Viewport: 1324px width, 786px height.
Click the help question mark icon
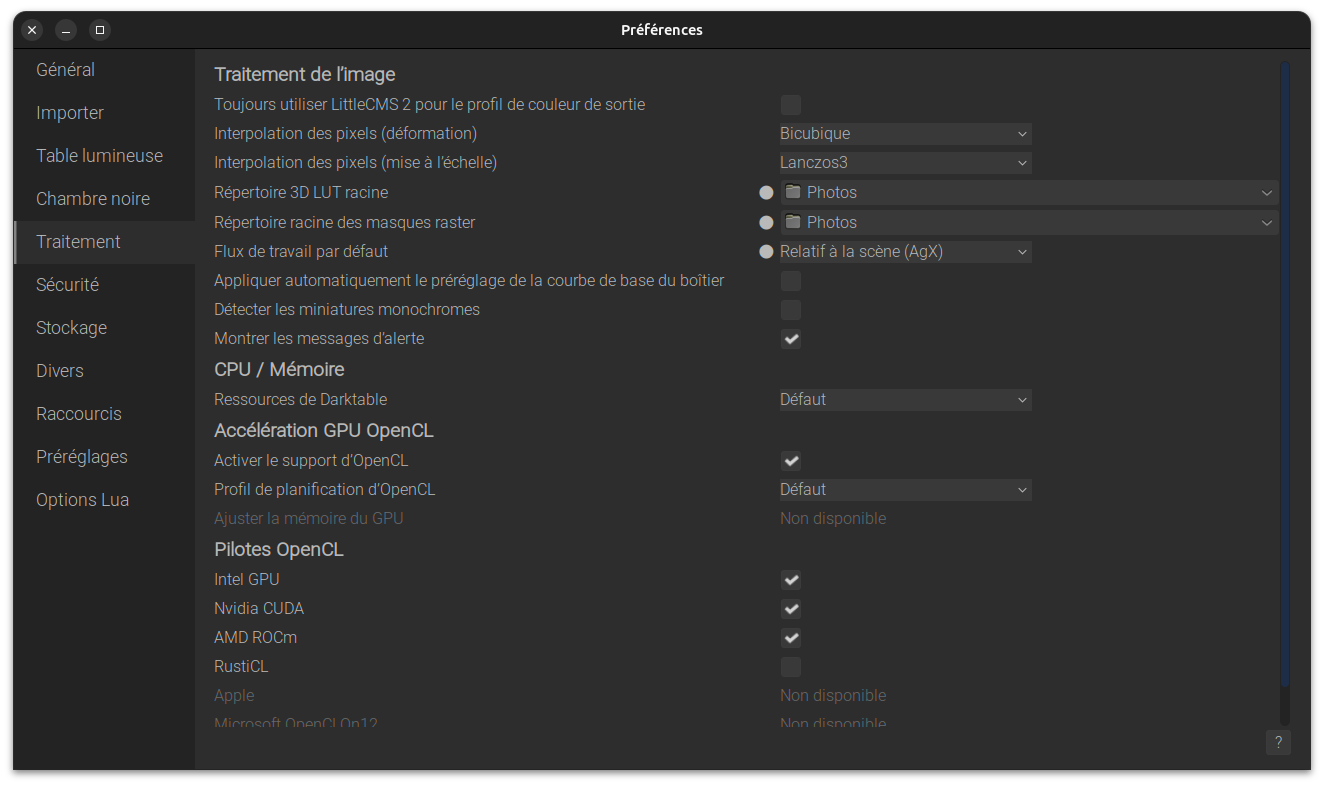pos(1277,742)
